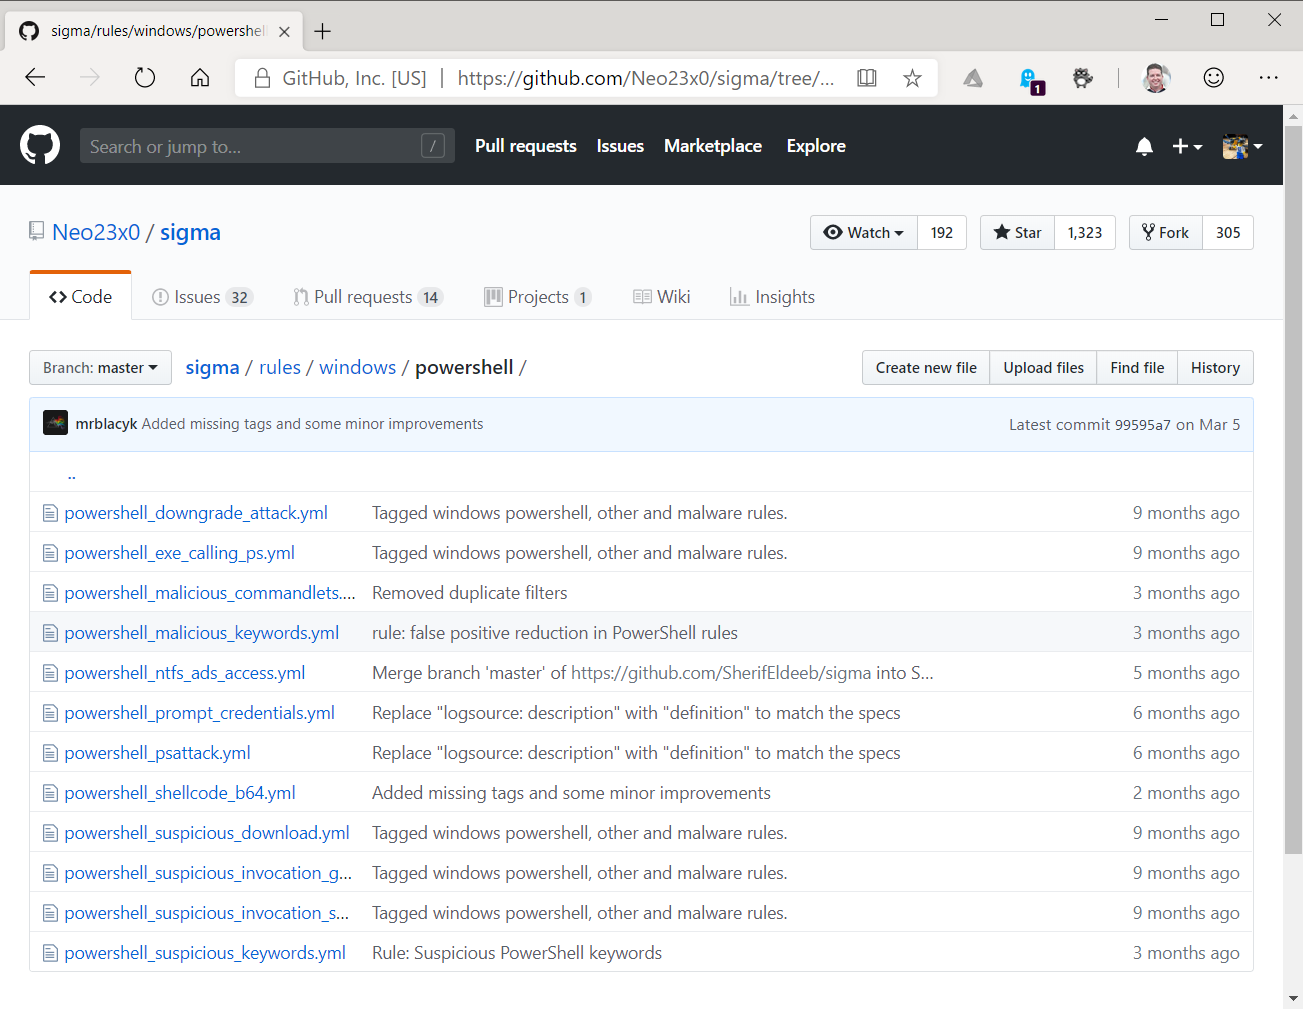Viewport: 1303px width, 1009px height.
Task: Open powershell_suspicious_download.yml file
Action: point(207,833)
